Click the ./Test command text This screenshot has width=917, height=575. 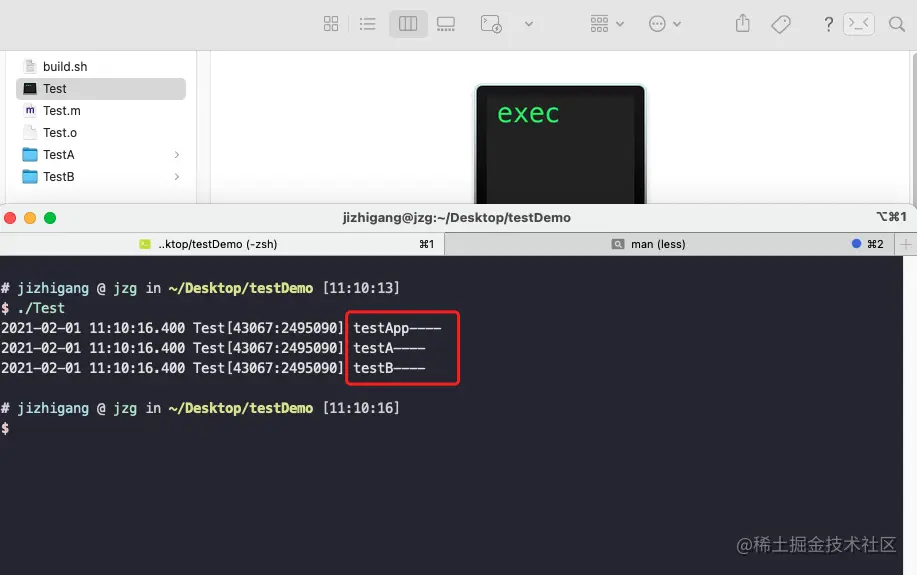point(41,308)
